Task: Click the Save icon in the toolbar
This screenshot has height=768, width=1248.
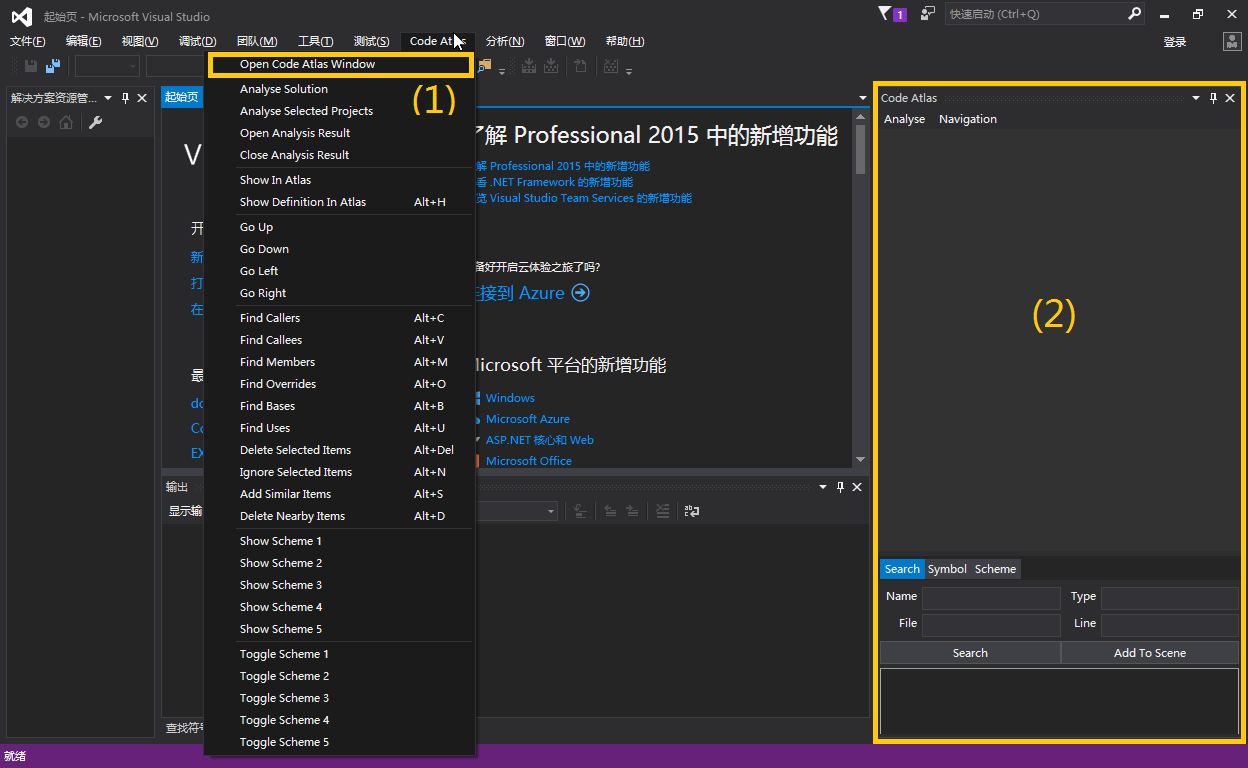Action: click(x=30, y=65)
